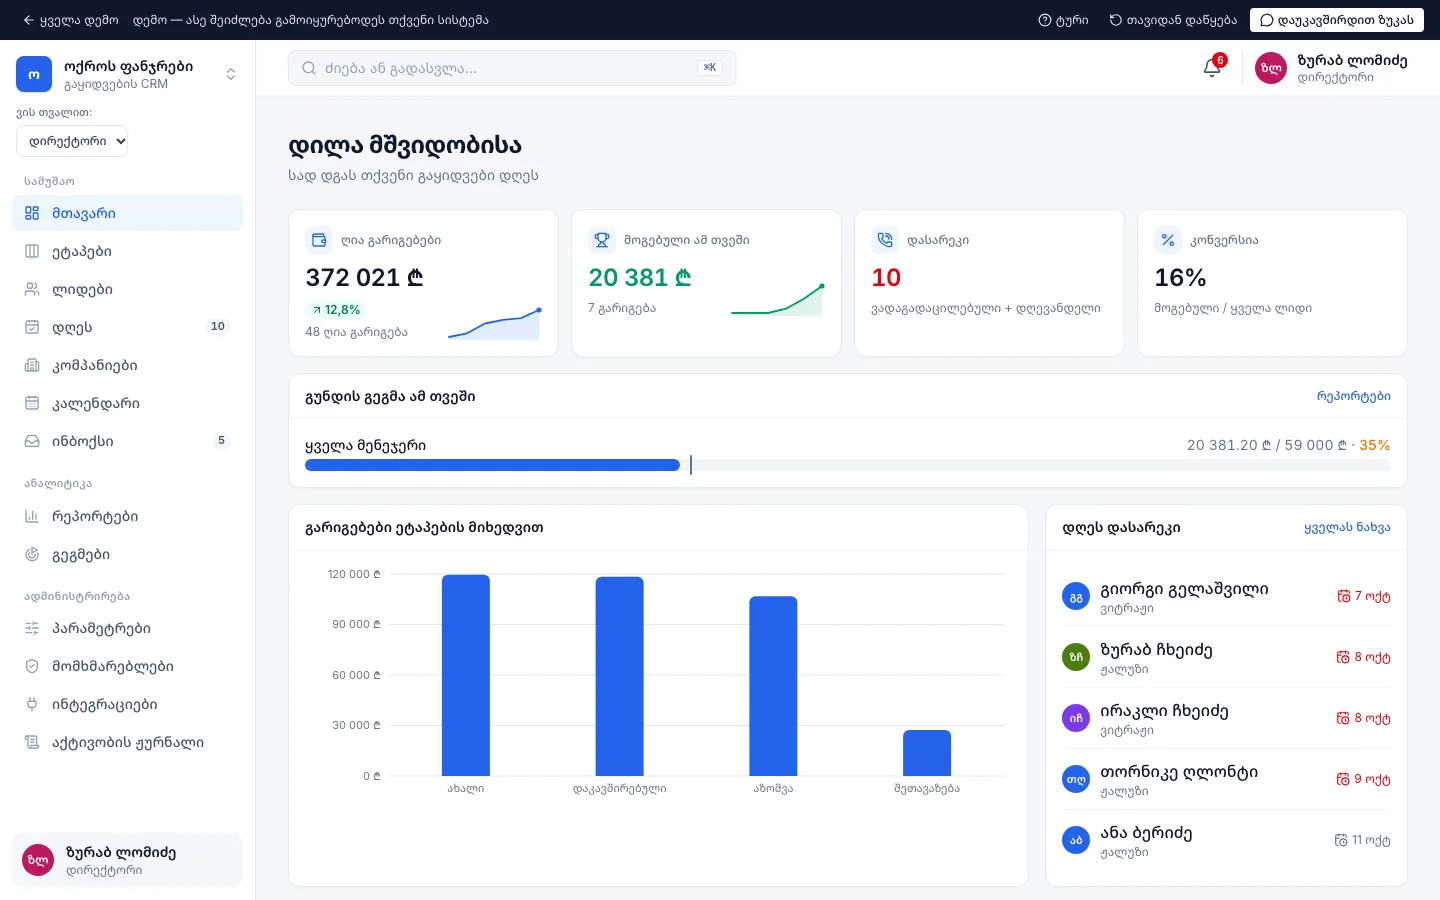Screen dimensions: 1440x900
Task: Click the ყველას ნახვა link
Action: point(1347,527)
